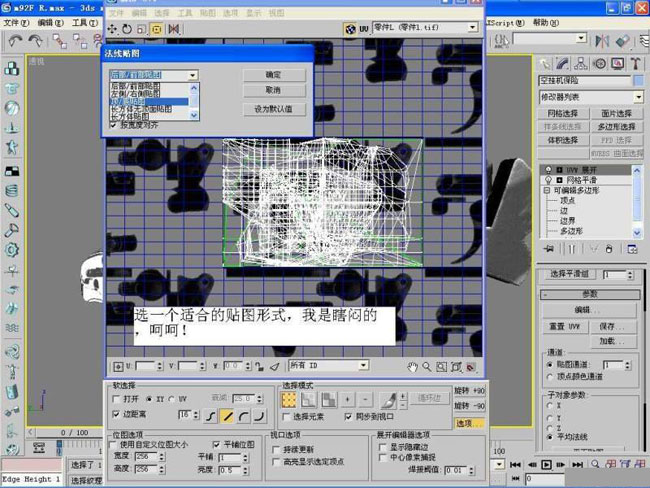The width and height of the screenshot is (650, 488).
Task: Click the 确定 button in 法线贴图 dialog
Action: [x=274, y=75]
